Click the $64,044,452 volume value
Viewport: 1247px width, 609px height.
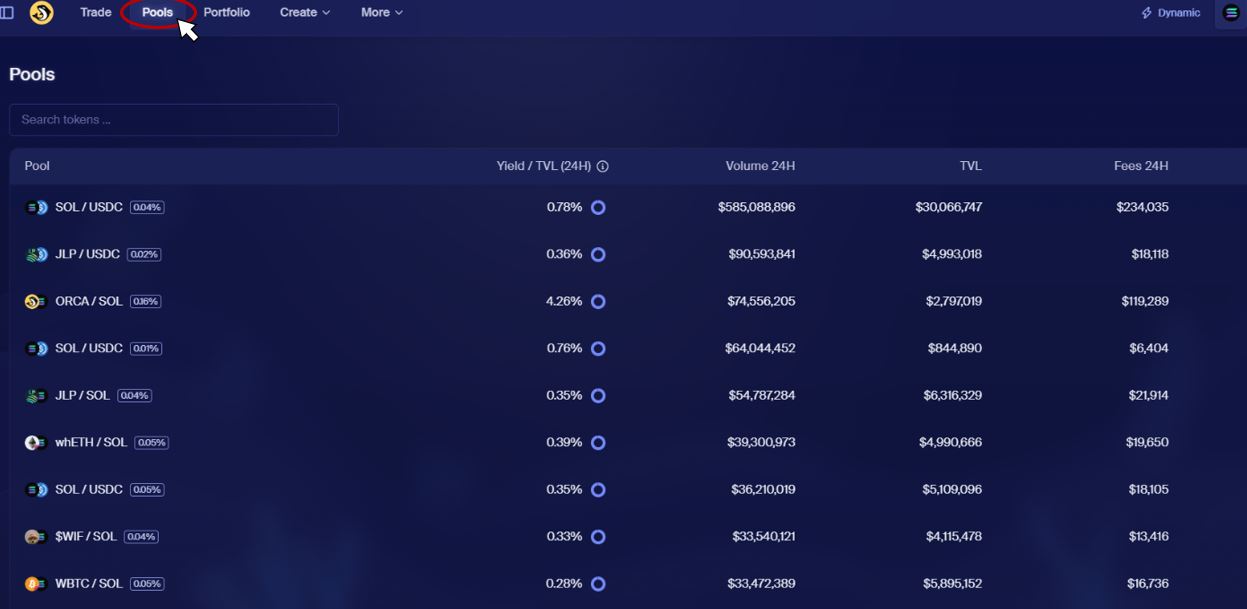[760, 348]
